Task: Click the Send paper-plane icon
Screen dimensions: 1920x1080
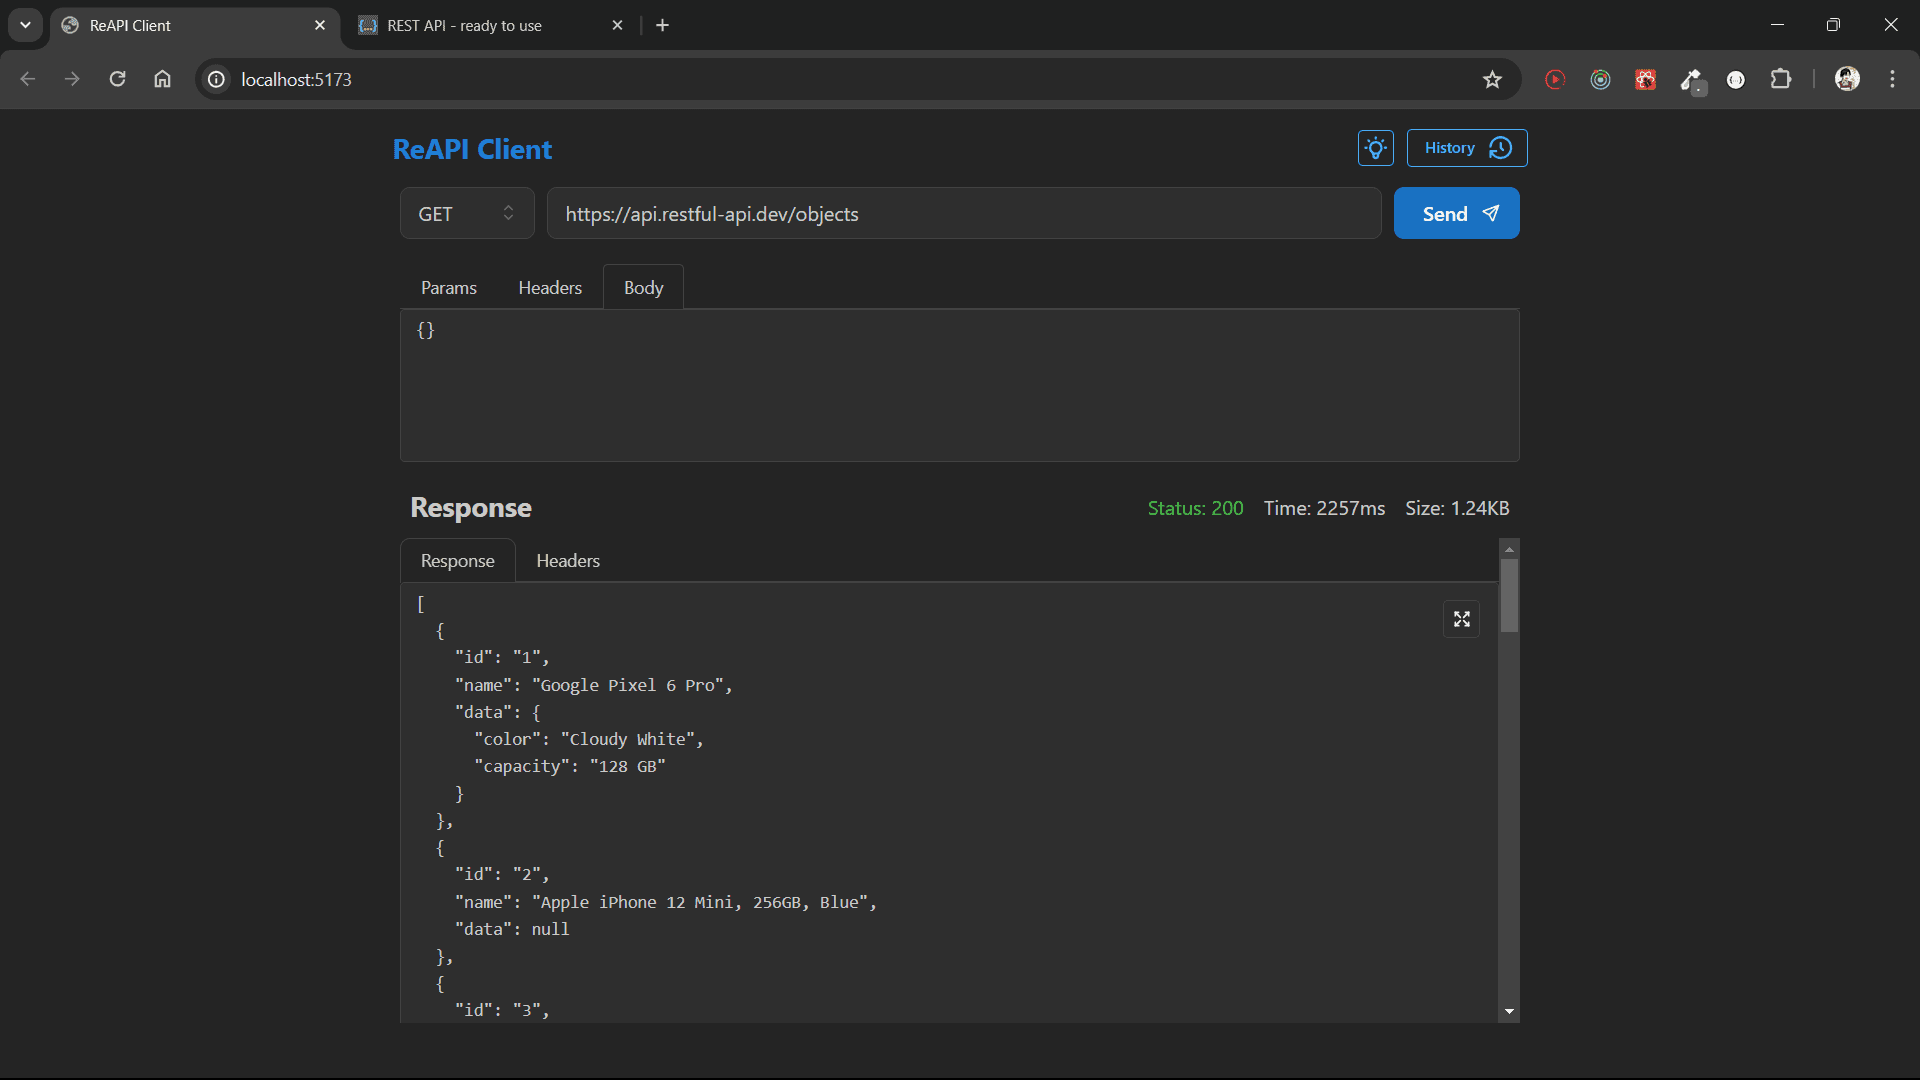Action: point(1490,213)
